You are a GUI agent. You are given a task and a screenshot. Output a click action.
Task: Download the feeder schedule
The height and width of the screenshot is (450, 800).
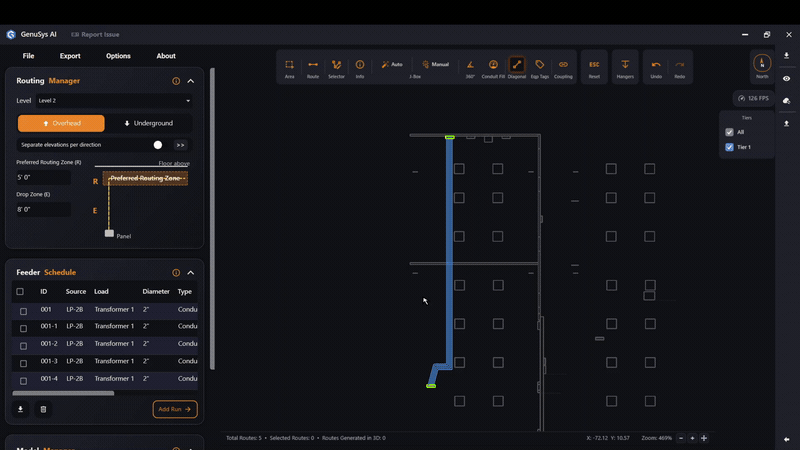pyautogui.click(x=20, y=409)
